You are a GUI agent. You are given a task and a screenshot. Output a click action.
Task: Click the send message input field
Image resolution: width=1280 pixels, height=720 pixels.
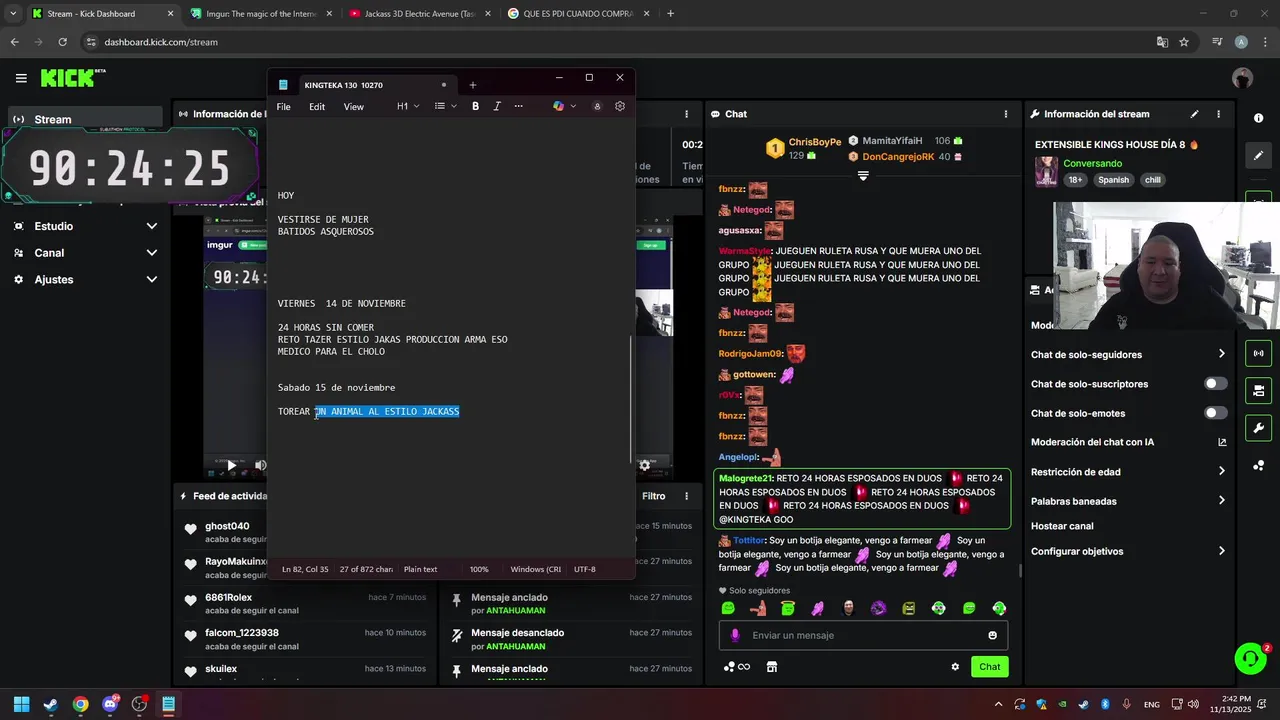[863, 635]
